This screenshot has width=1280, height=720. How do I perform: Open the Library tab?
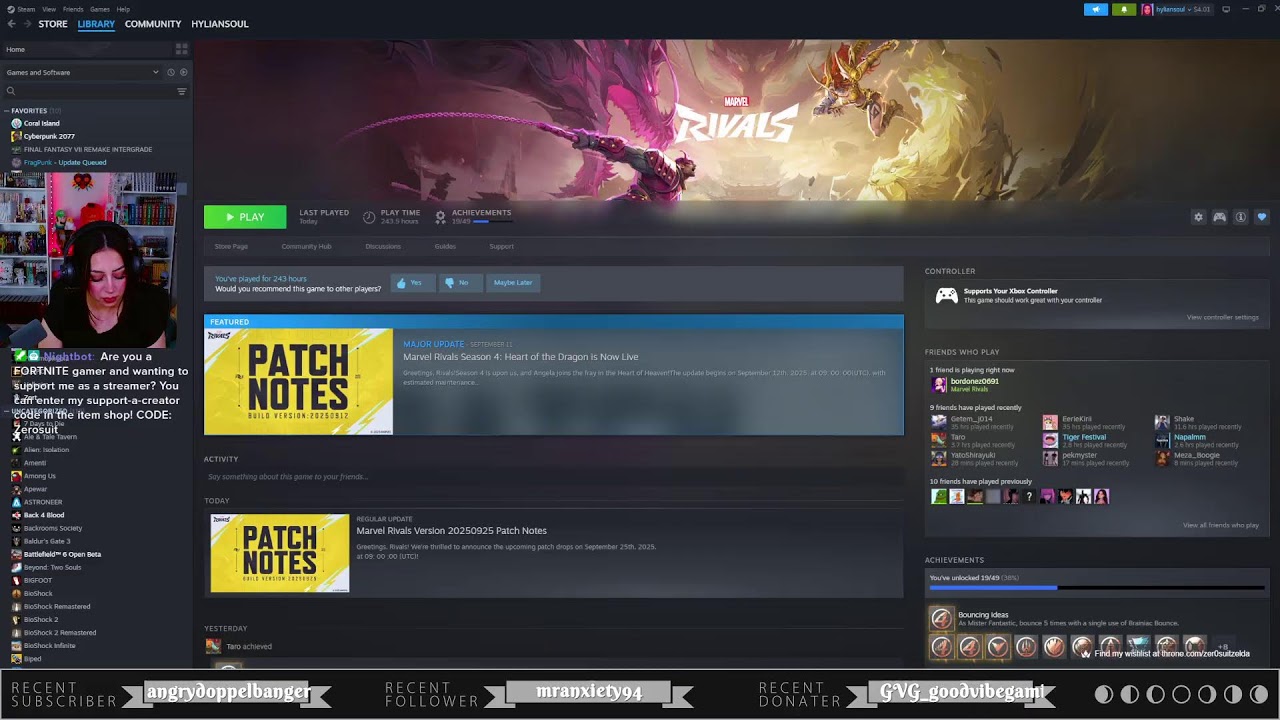click(x=96, y=24)
